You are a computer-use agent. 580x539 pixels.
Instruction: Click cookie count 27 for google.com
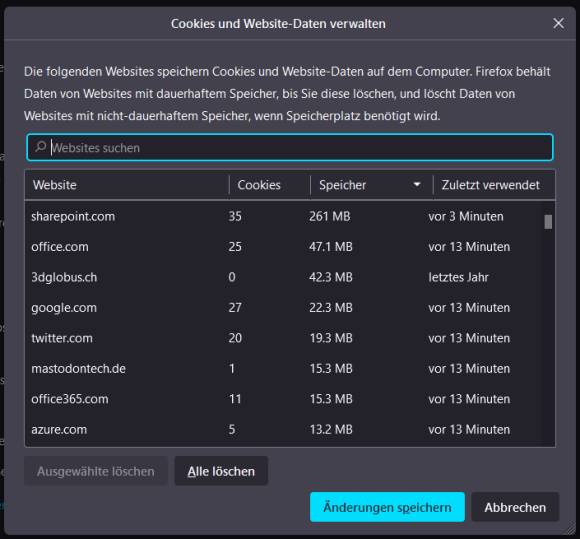click(235, 307)
